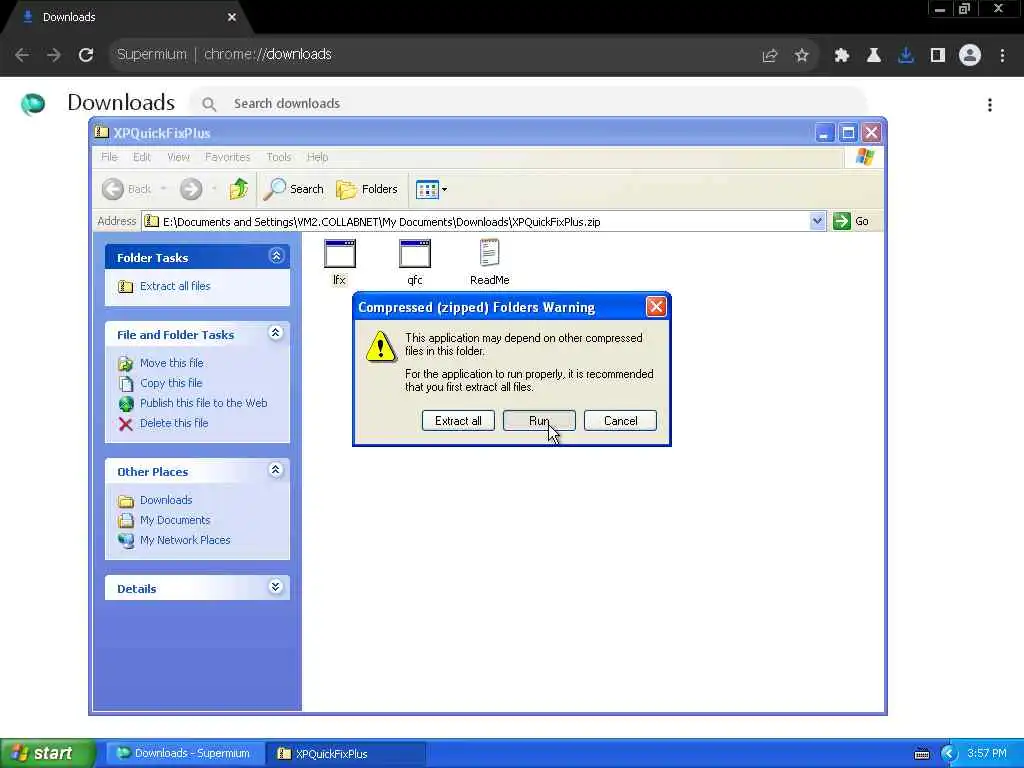Expand the Address bar dropdown arrow
Image resolution: width=1024 pixels, height=768 pixels.
click(817, 221)
